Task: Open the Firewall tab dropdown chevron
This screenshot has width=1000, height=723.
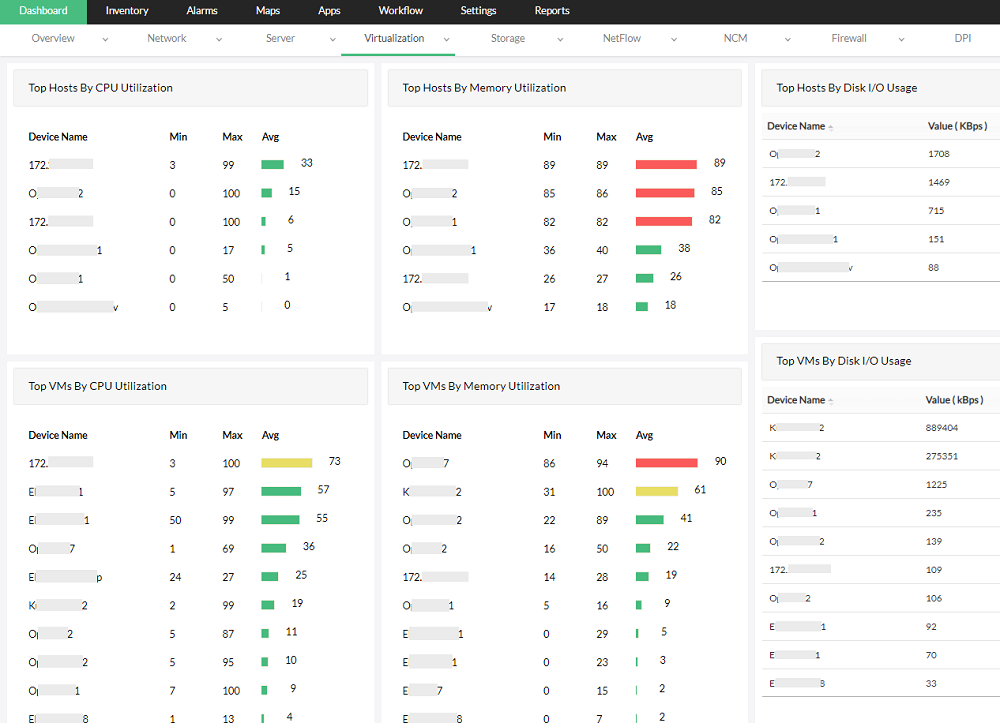Action: pyautogui.click(x=901, y=39)
